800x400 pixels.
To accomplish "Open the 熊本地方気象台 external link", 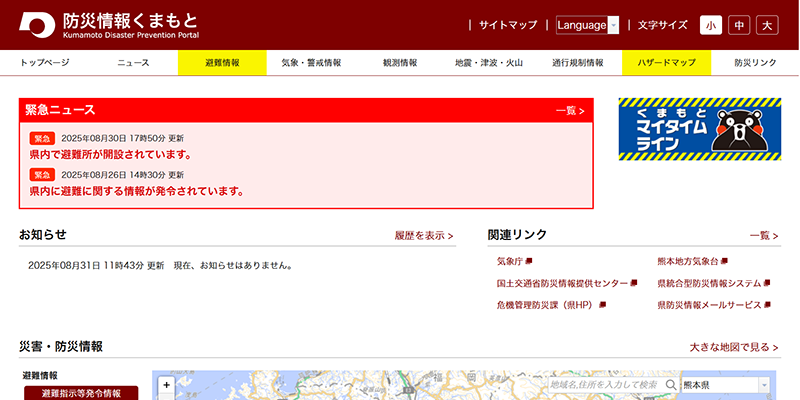I will click(x=692, y=261).
